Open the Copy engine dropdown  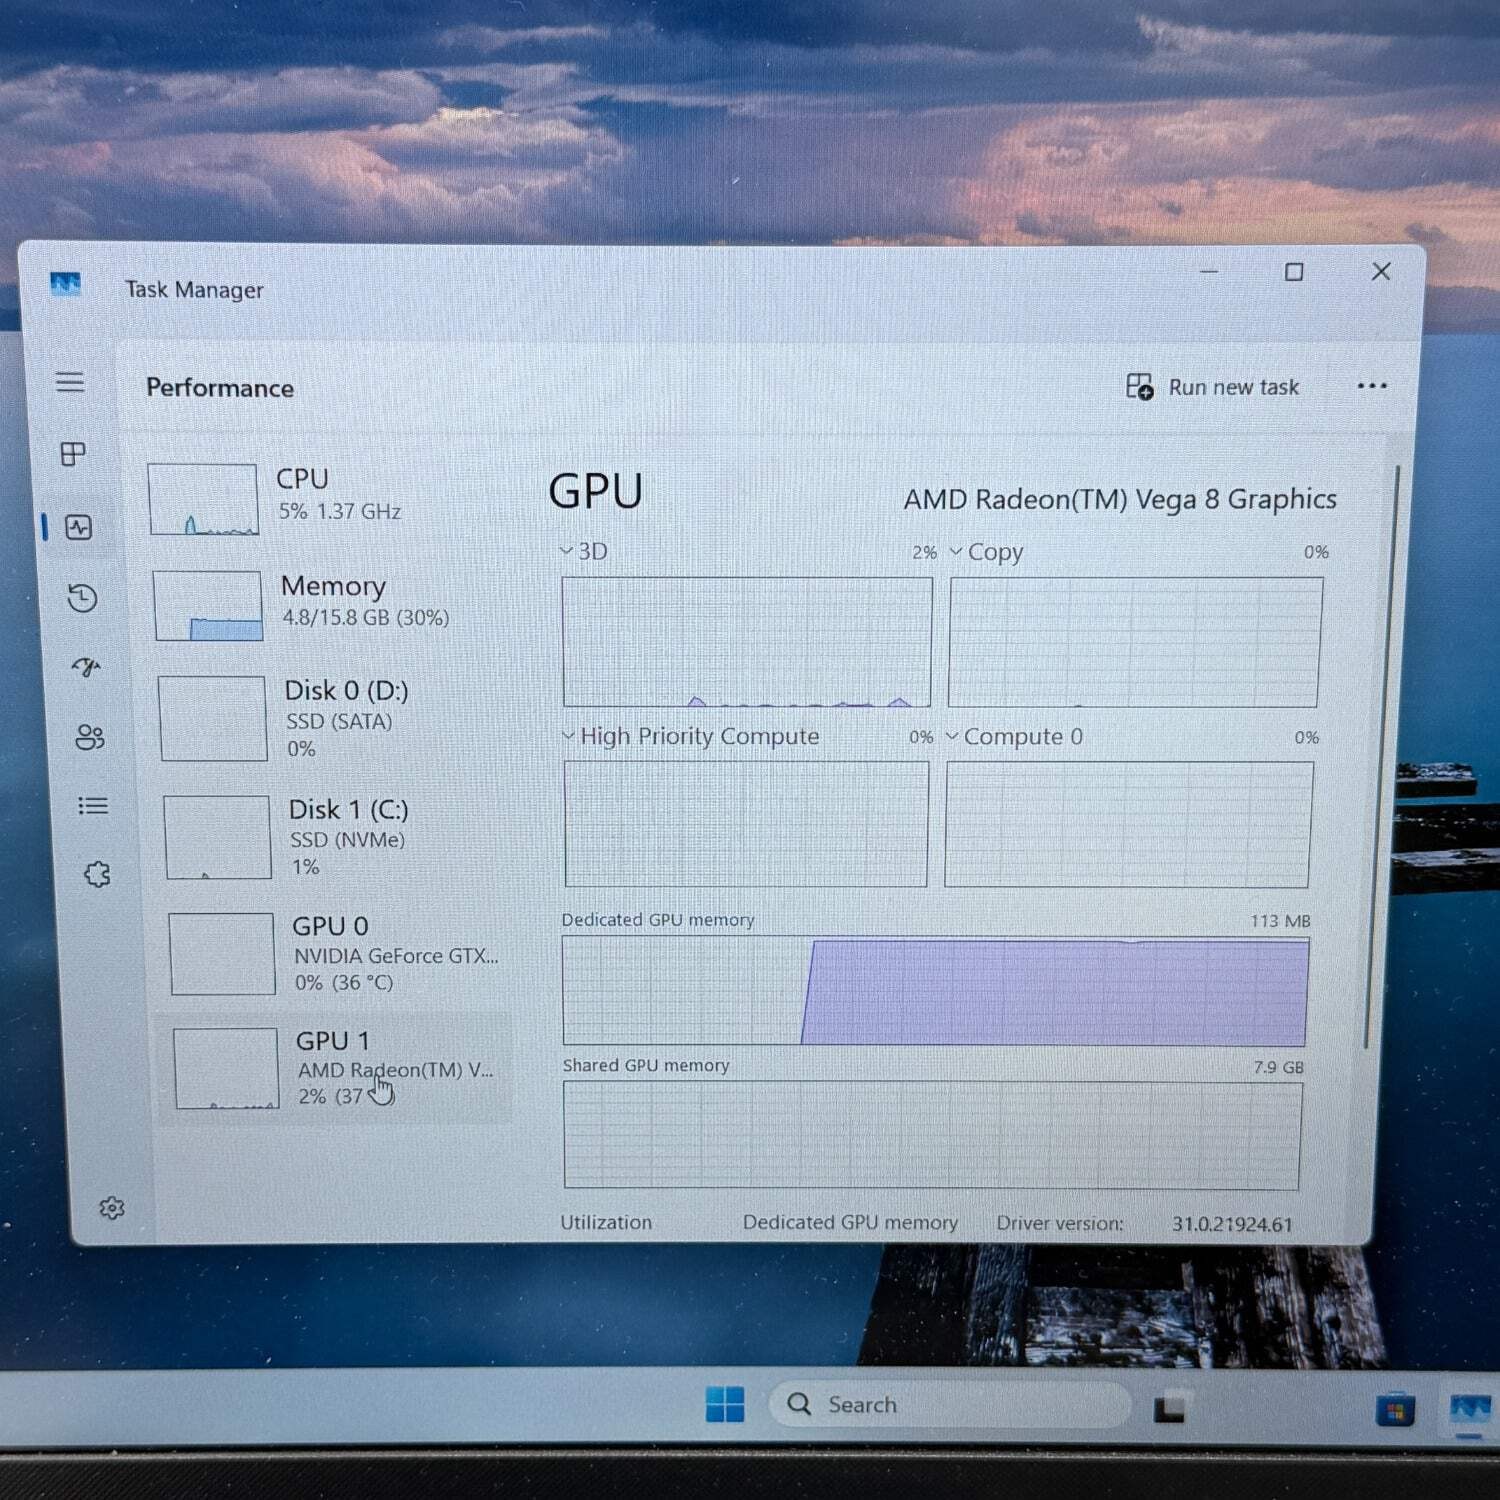point(956,551)
